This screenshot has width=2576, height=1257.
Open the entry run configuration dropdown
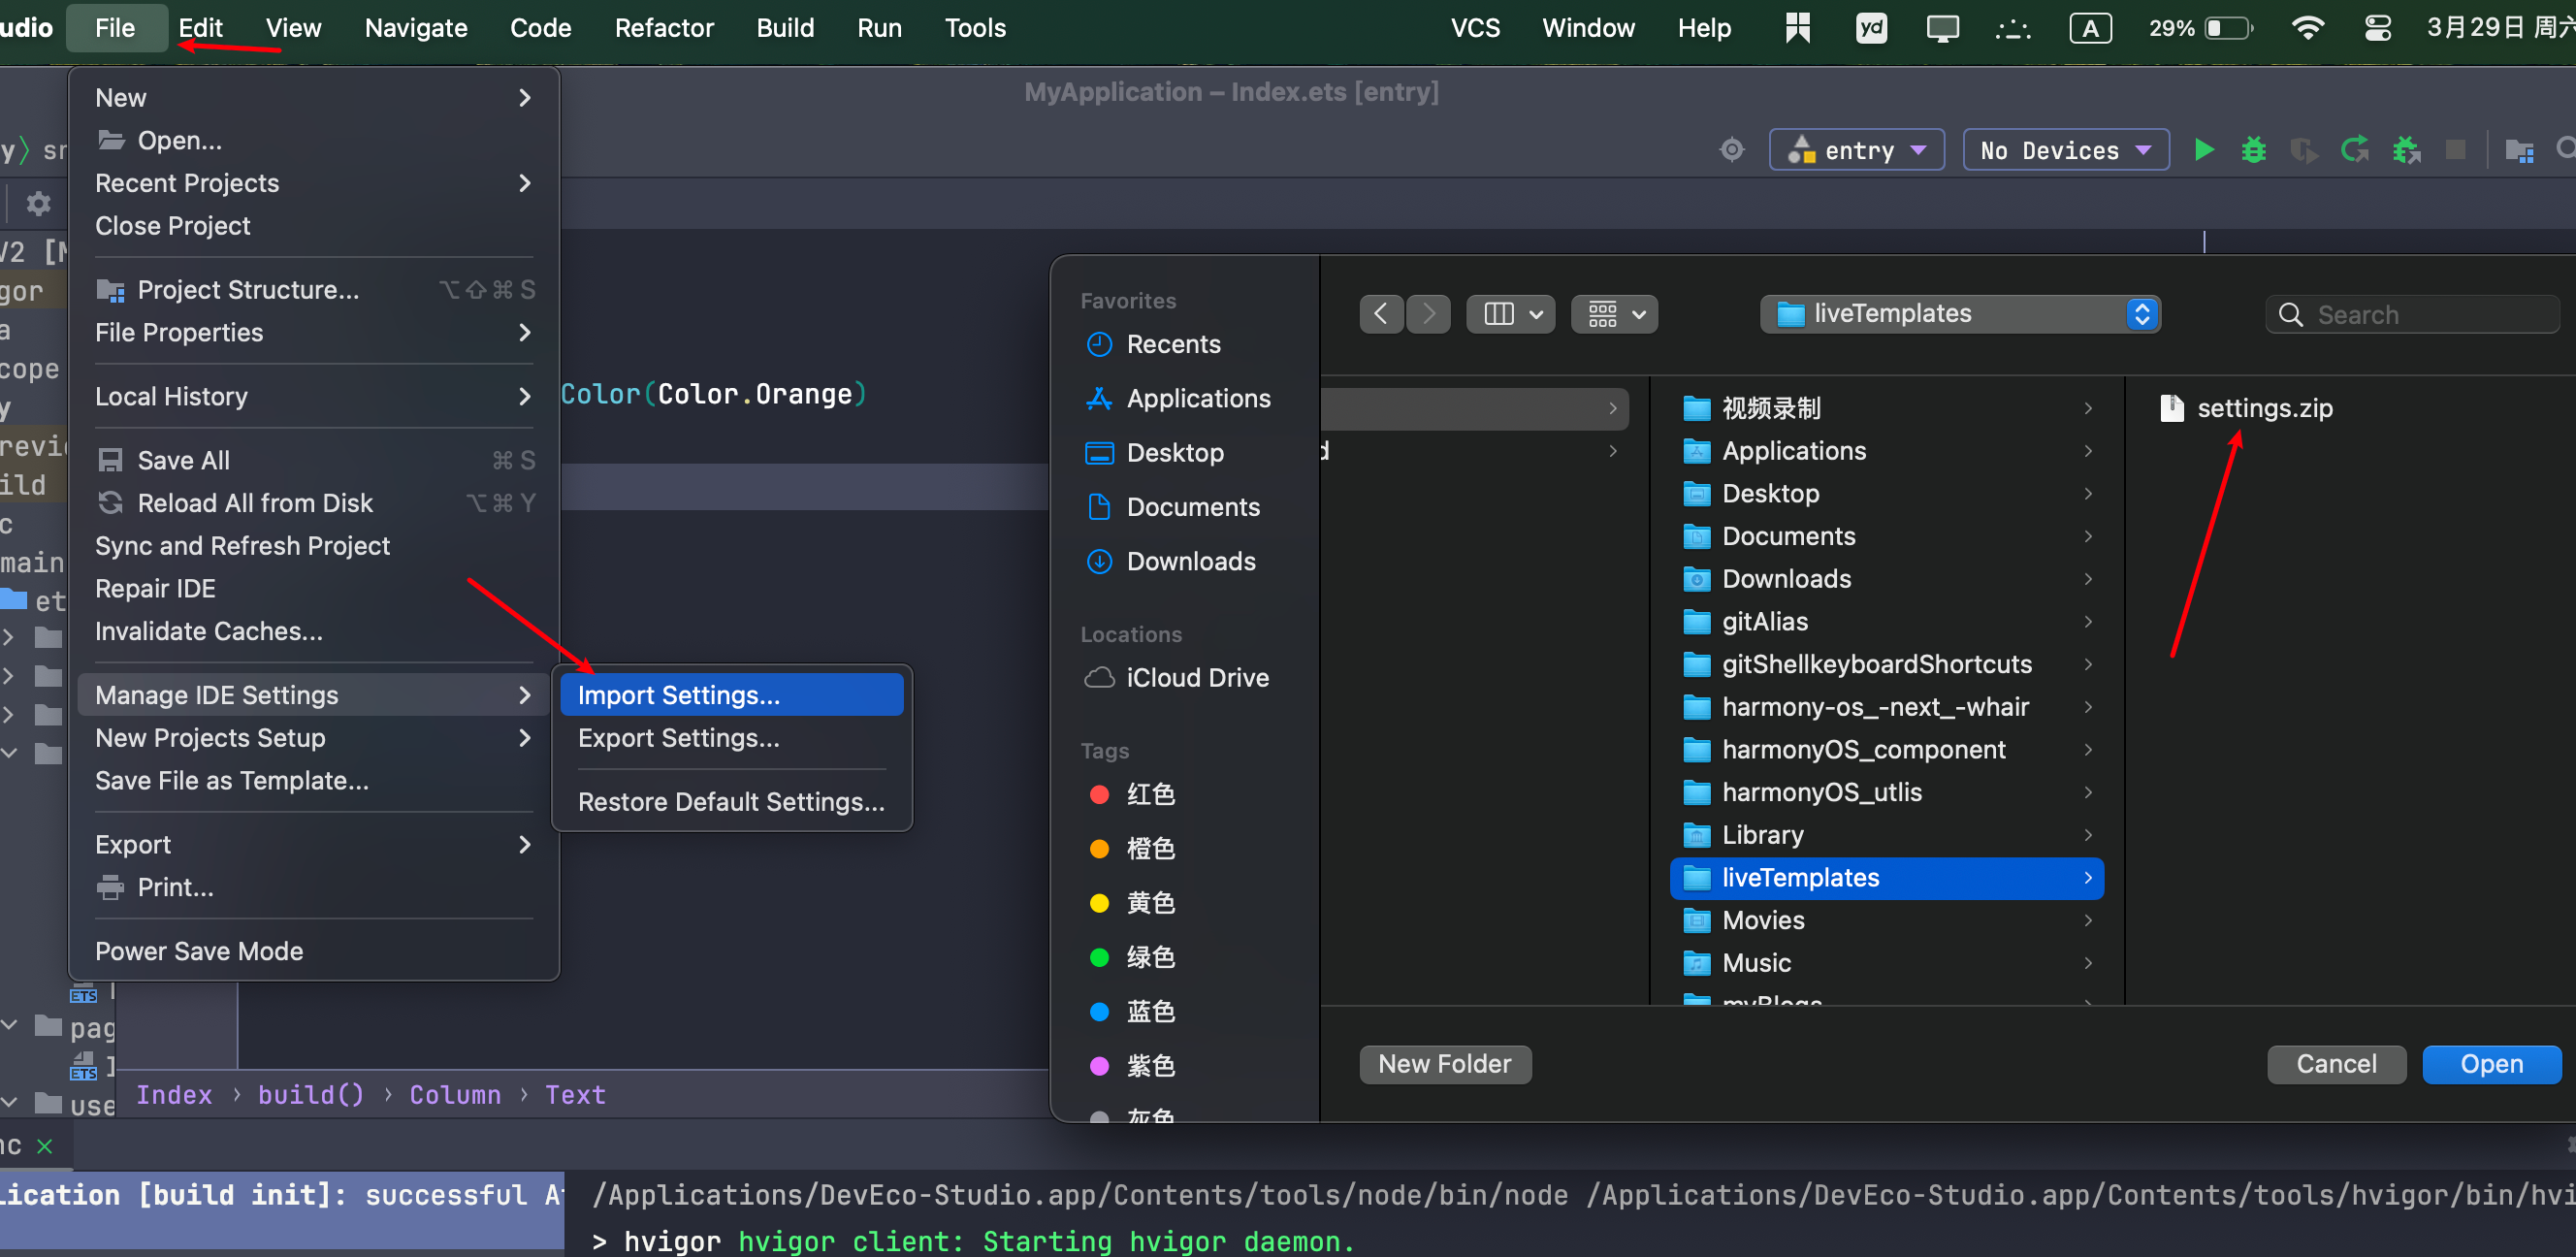[1856, 150]
